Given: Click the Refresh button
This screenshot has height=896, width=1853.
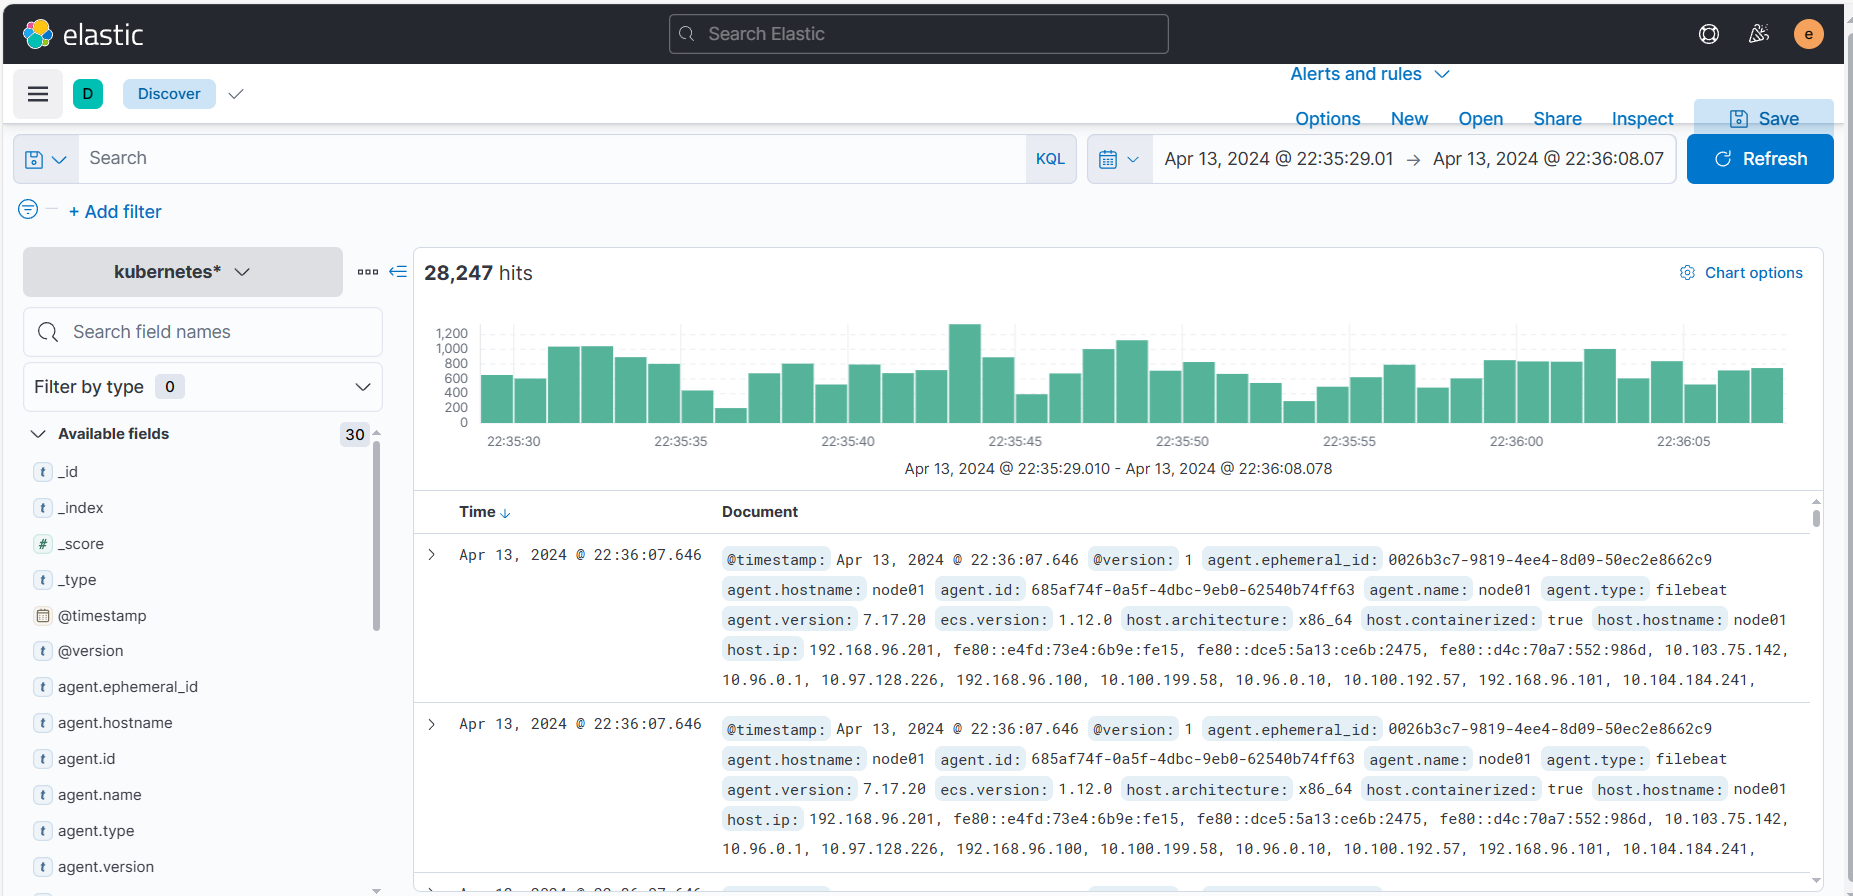Looking at the screenshot, I should click(x=1760, y=159).
